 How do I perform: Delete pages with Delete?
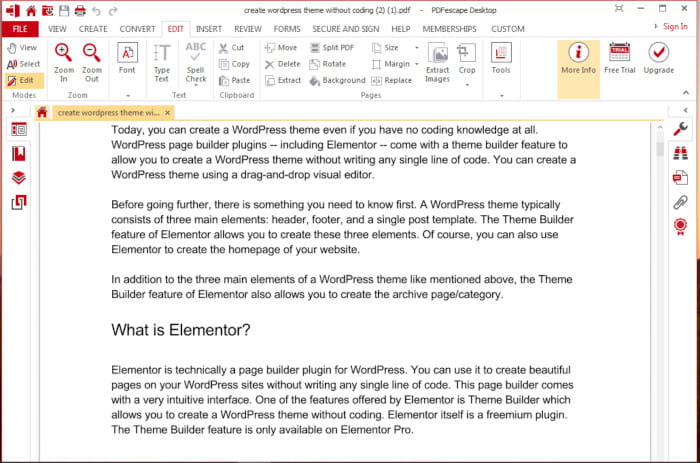[x=283, y=64]
